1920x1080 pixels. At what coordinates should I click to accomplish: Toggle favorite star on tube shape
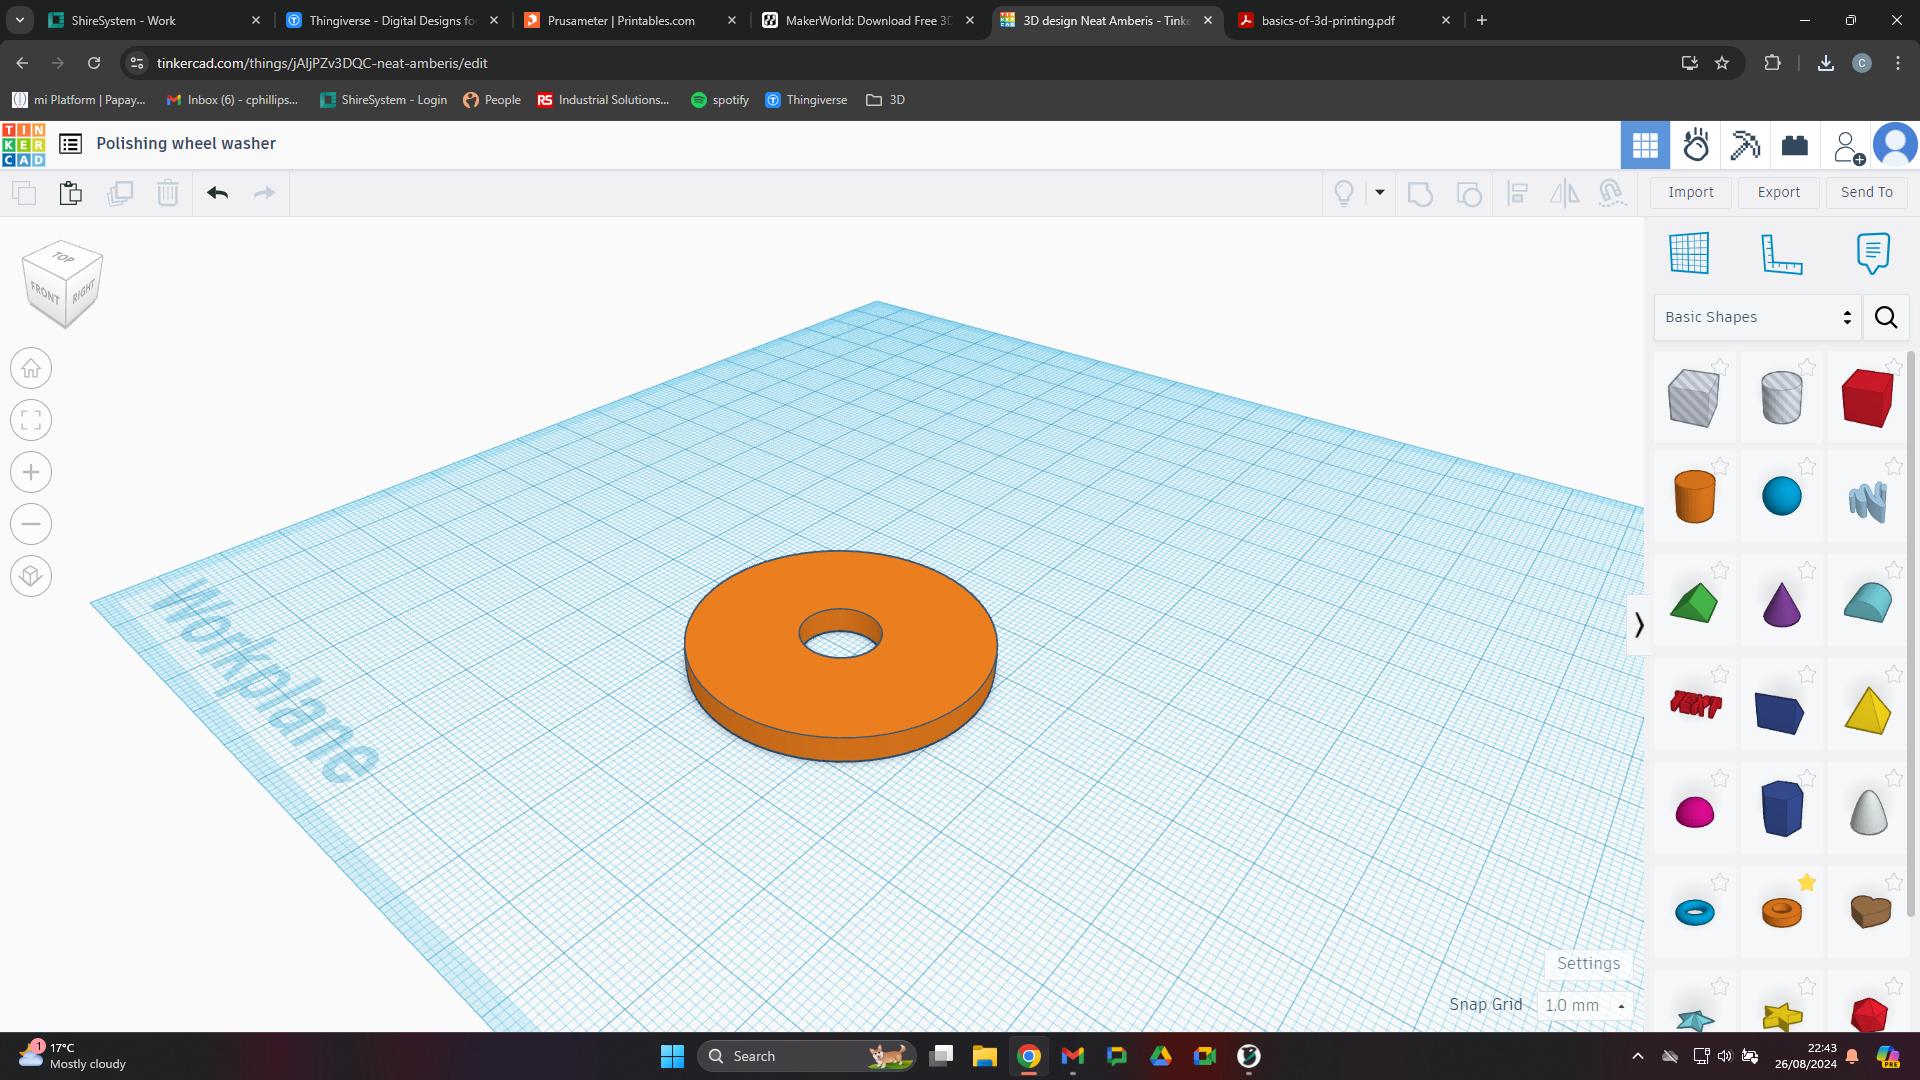pyautogui.click(x=1806, y=882)
